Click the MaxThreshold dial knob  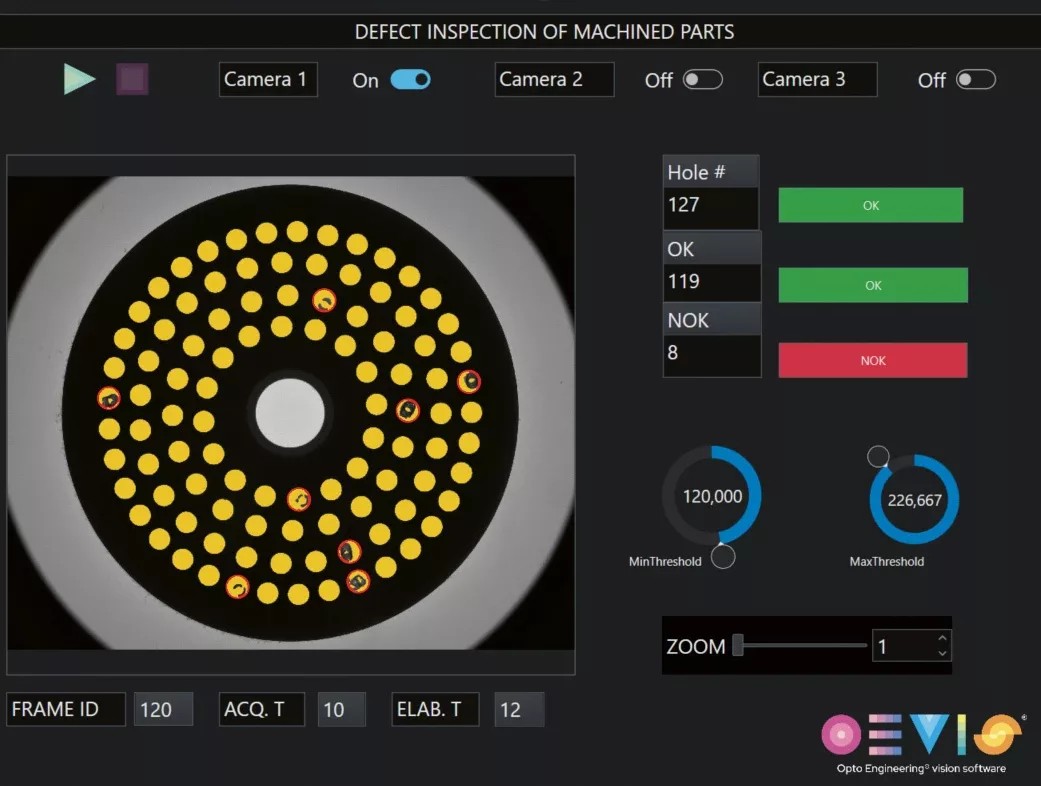pos(878,457)
